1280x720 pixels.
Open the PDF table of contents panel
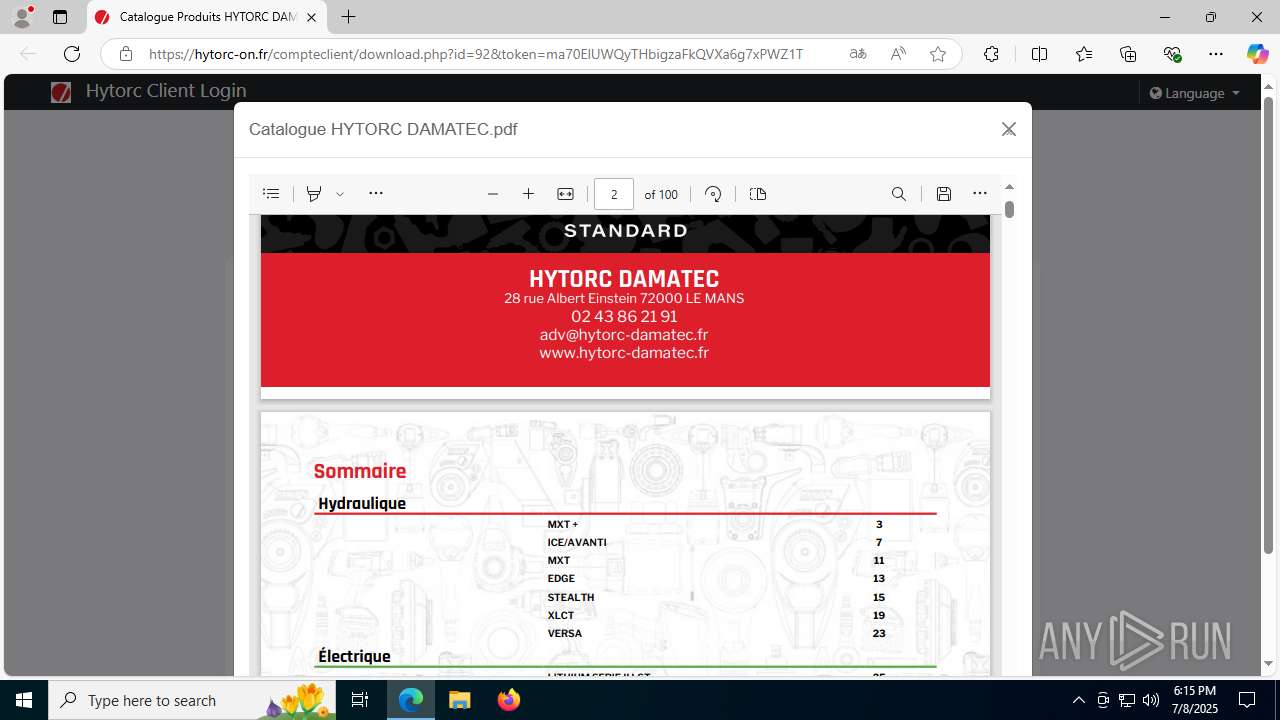coord(271,194)
